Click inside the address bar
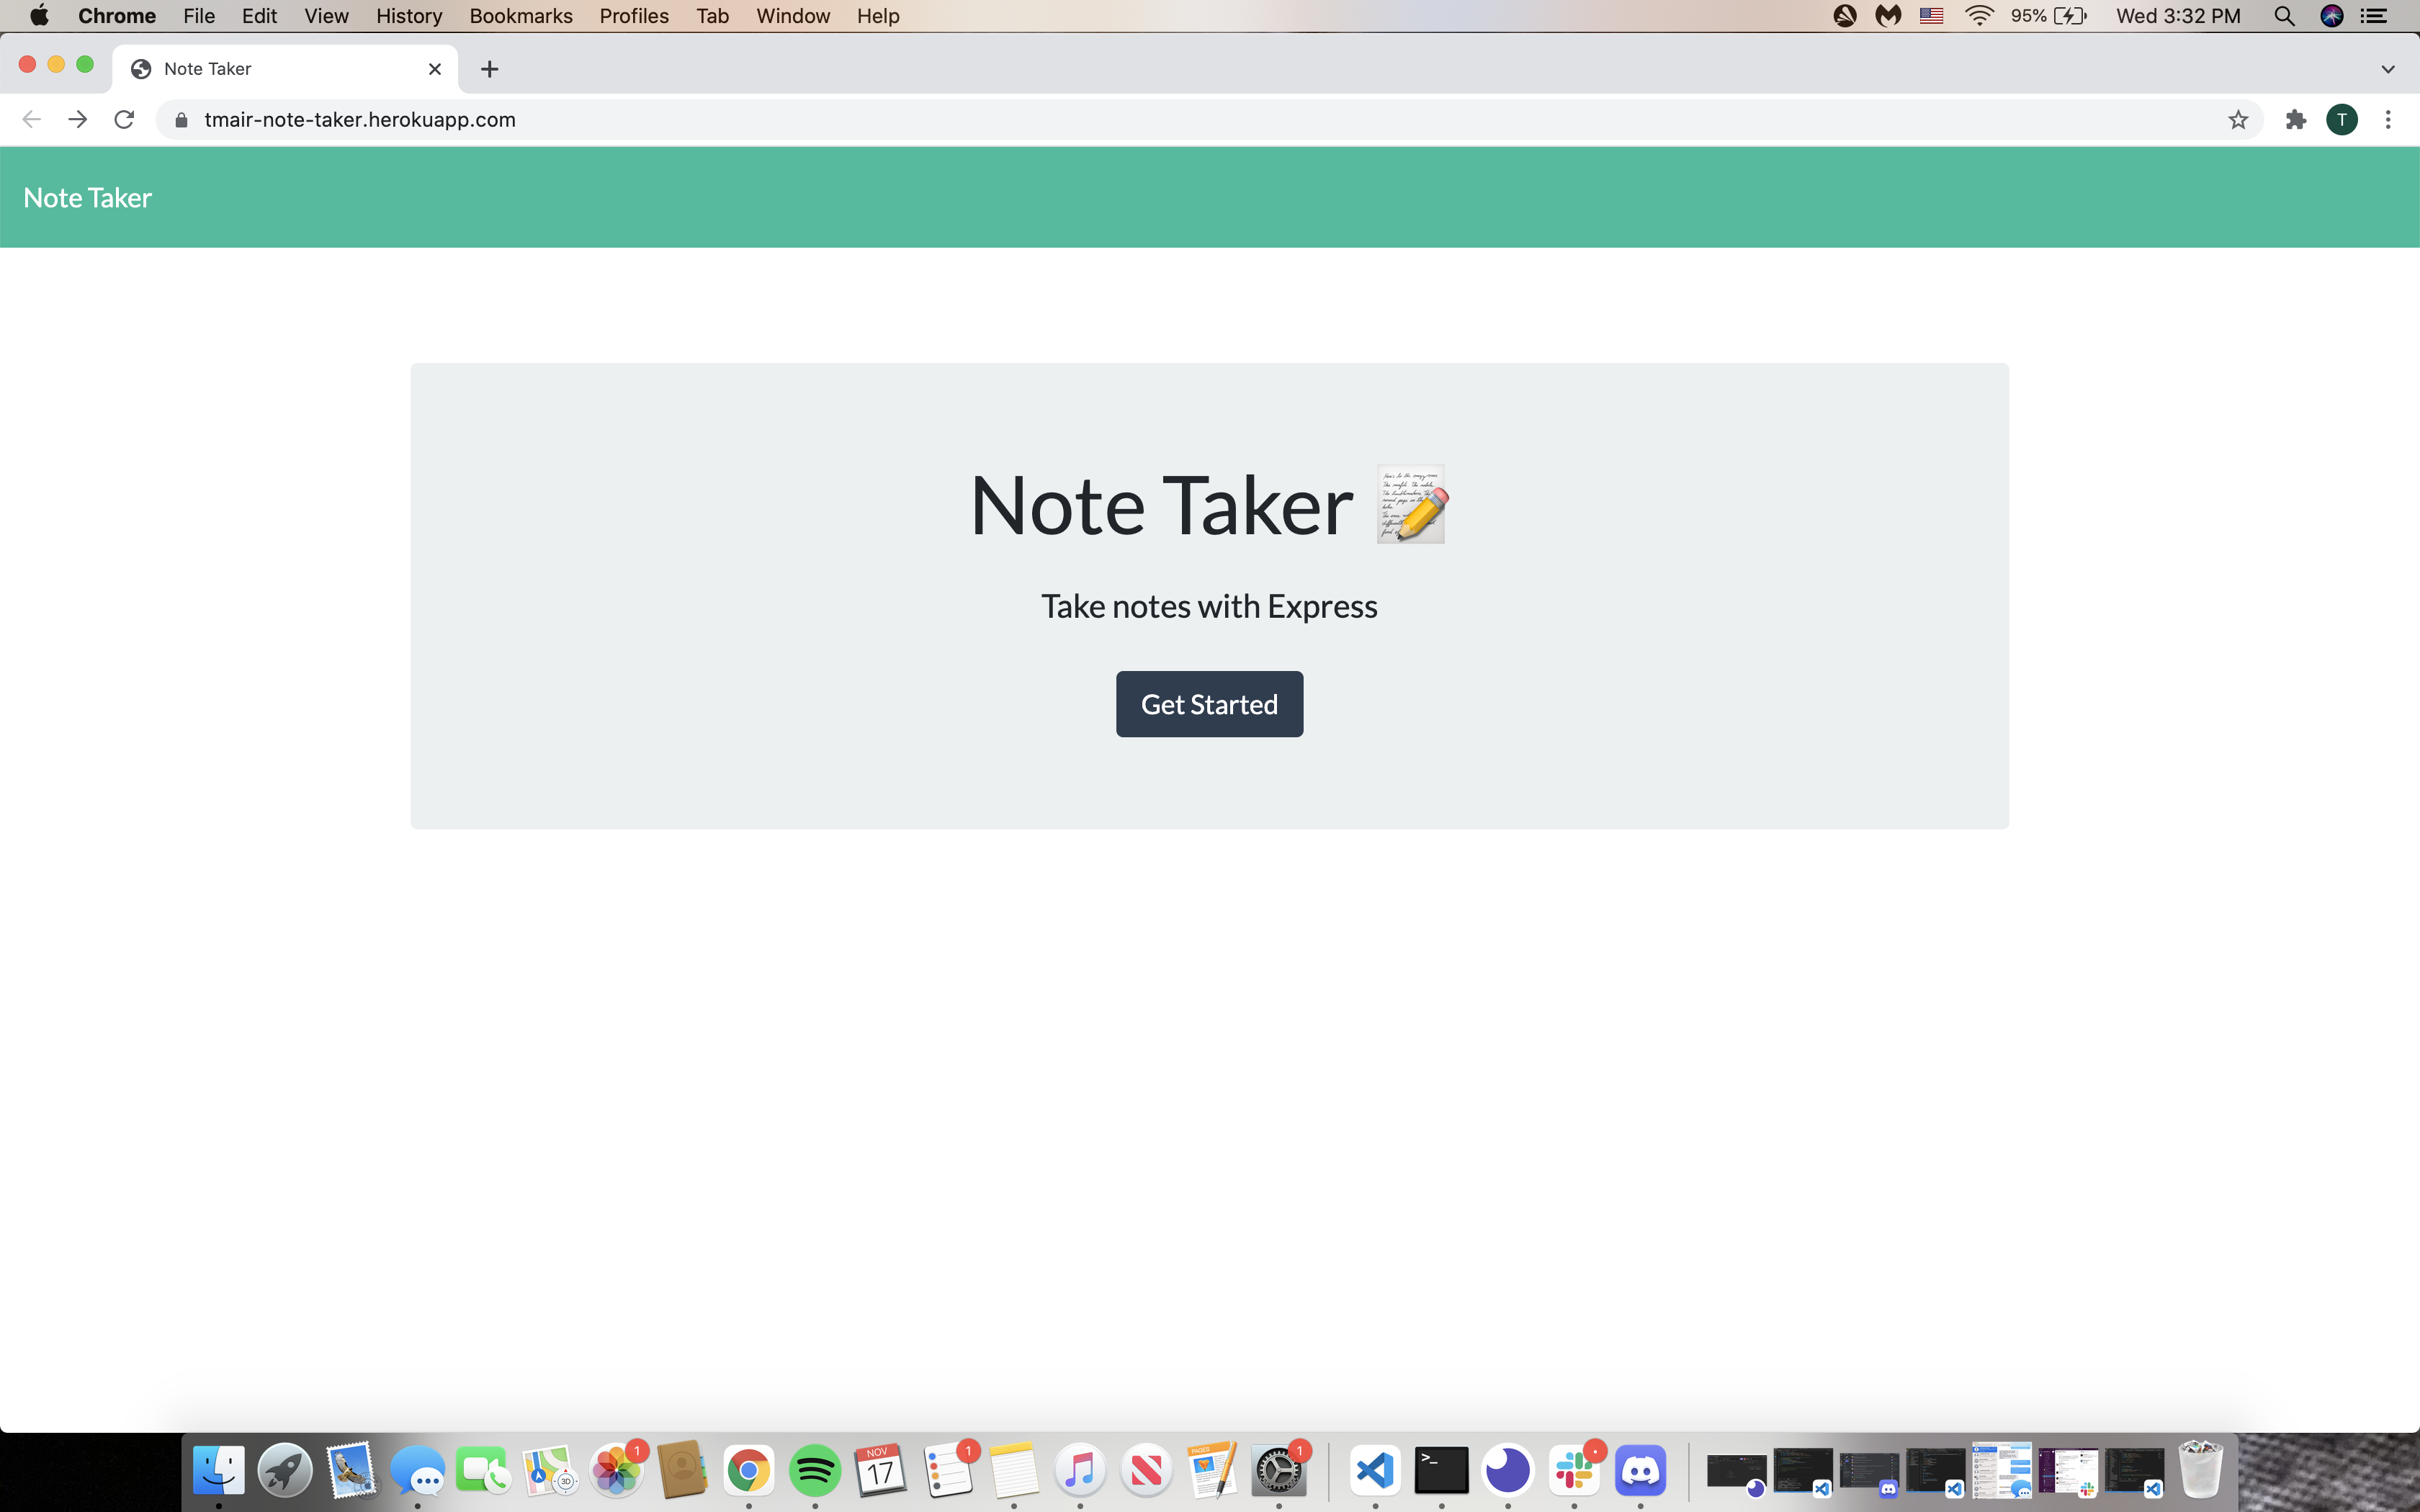Image resolution: width=2420 pixels, height=1512 pixels. [700, 119]
